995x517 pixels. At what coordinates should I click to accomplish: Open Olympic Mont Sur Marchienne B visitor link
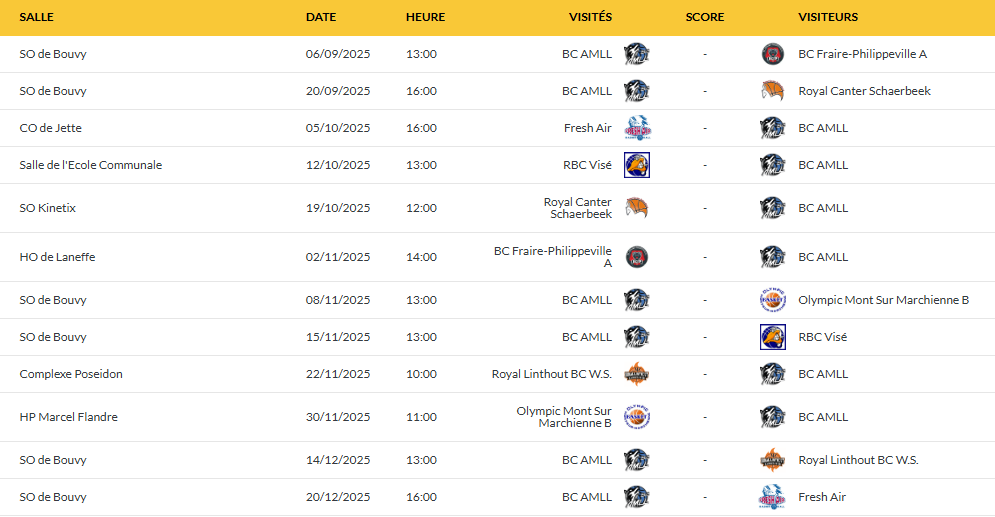point(883,300)
